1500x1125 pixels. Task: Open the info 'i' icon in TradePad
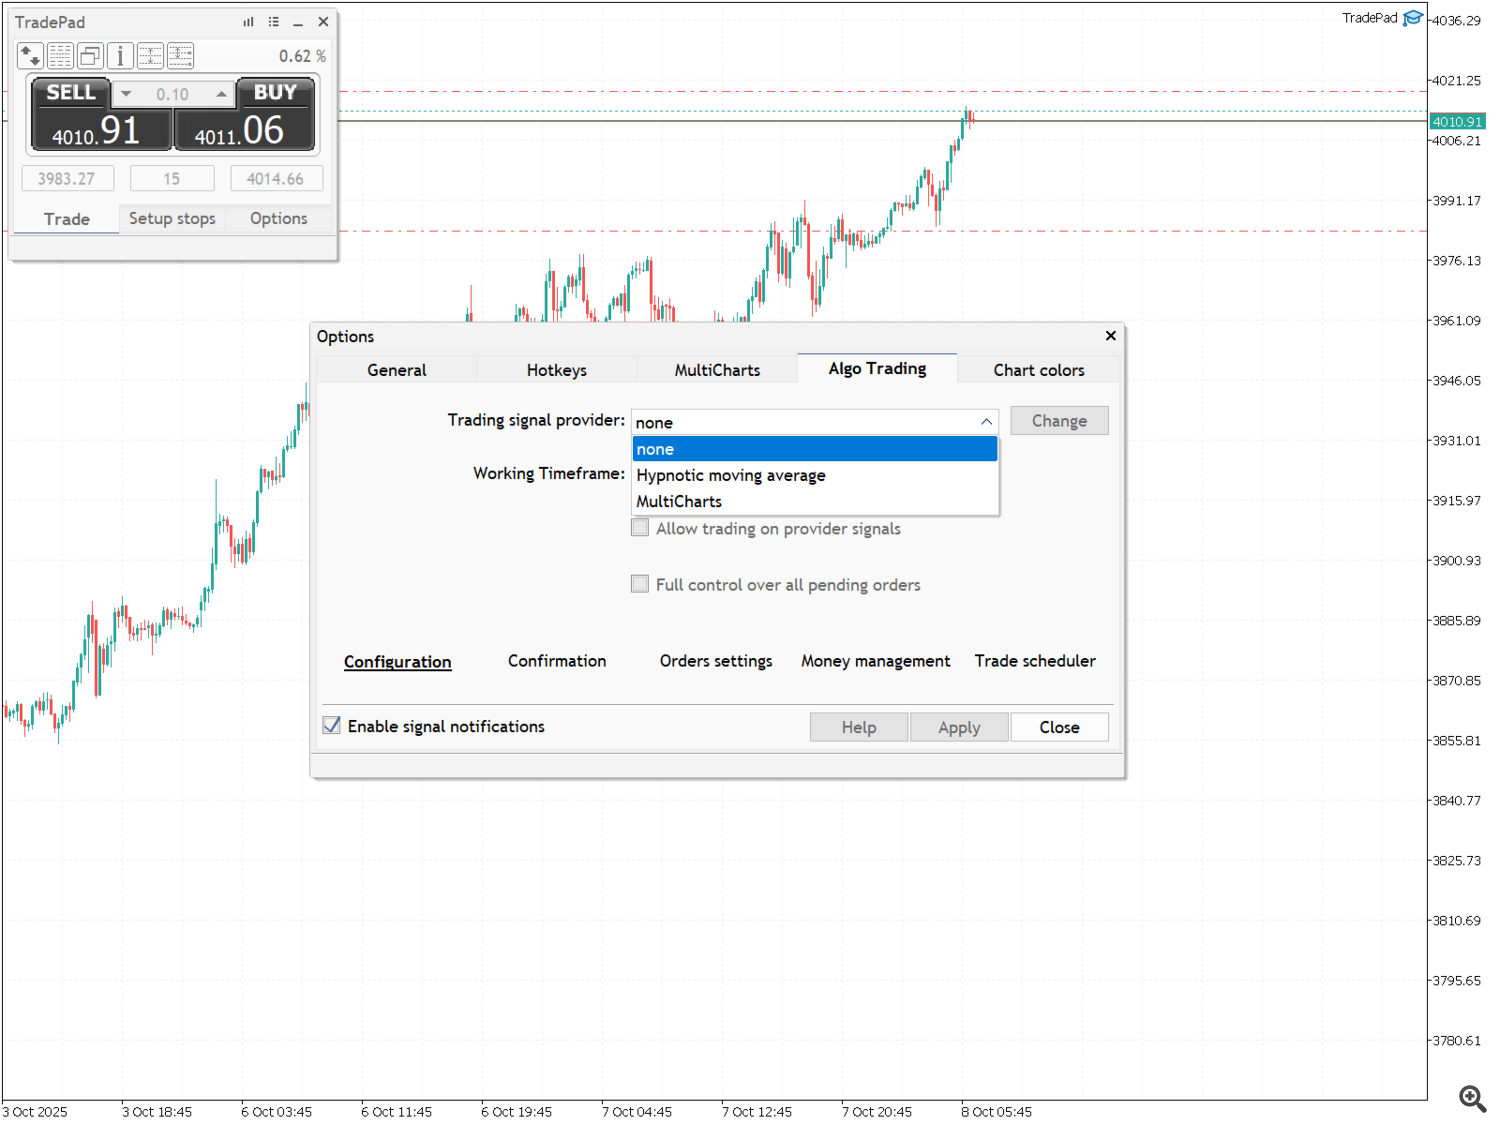[120, 56]
